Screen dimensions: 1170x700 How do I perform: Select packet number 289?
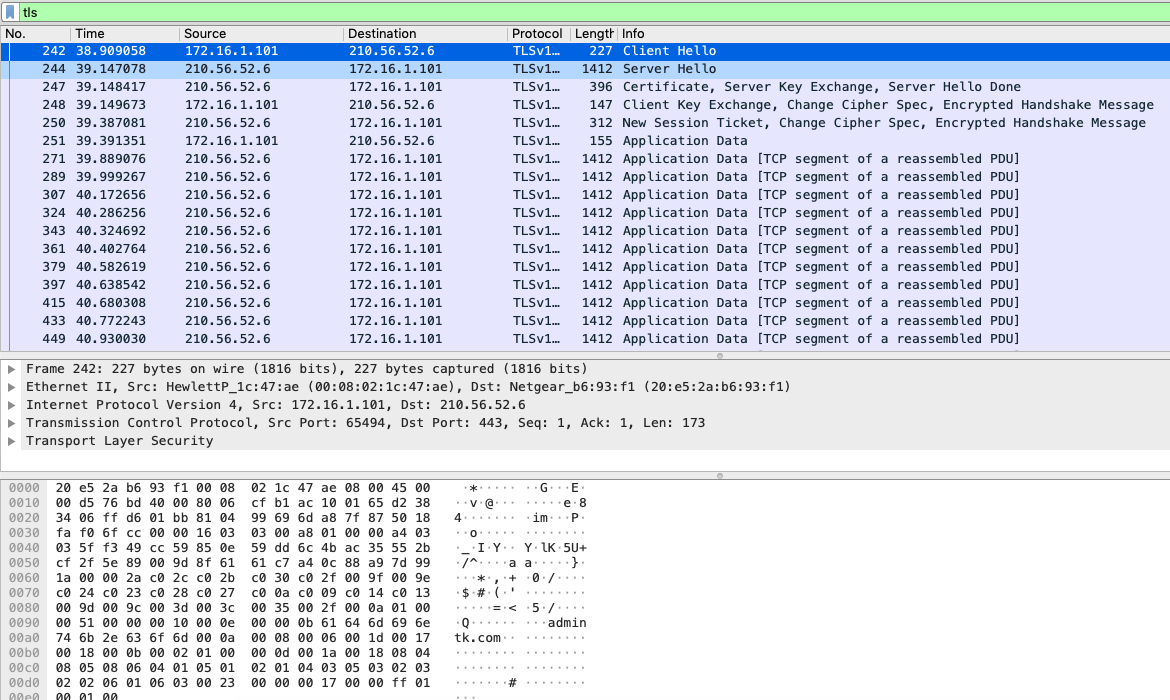tap(585, 177)
